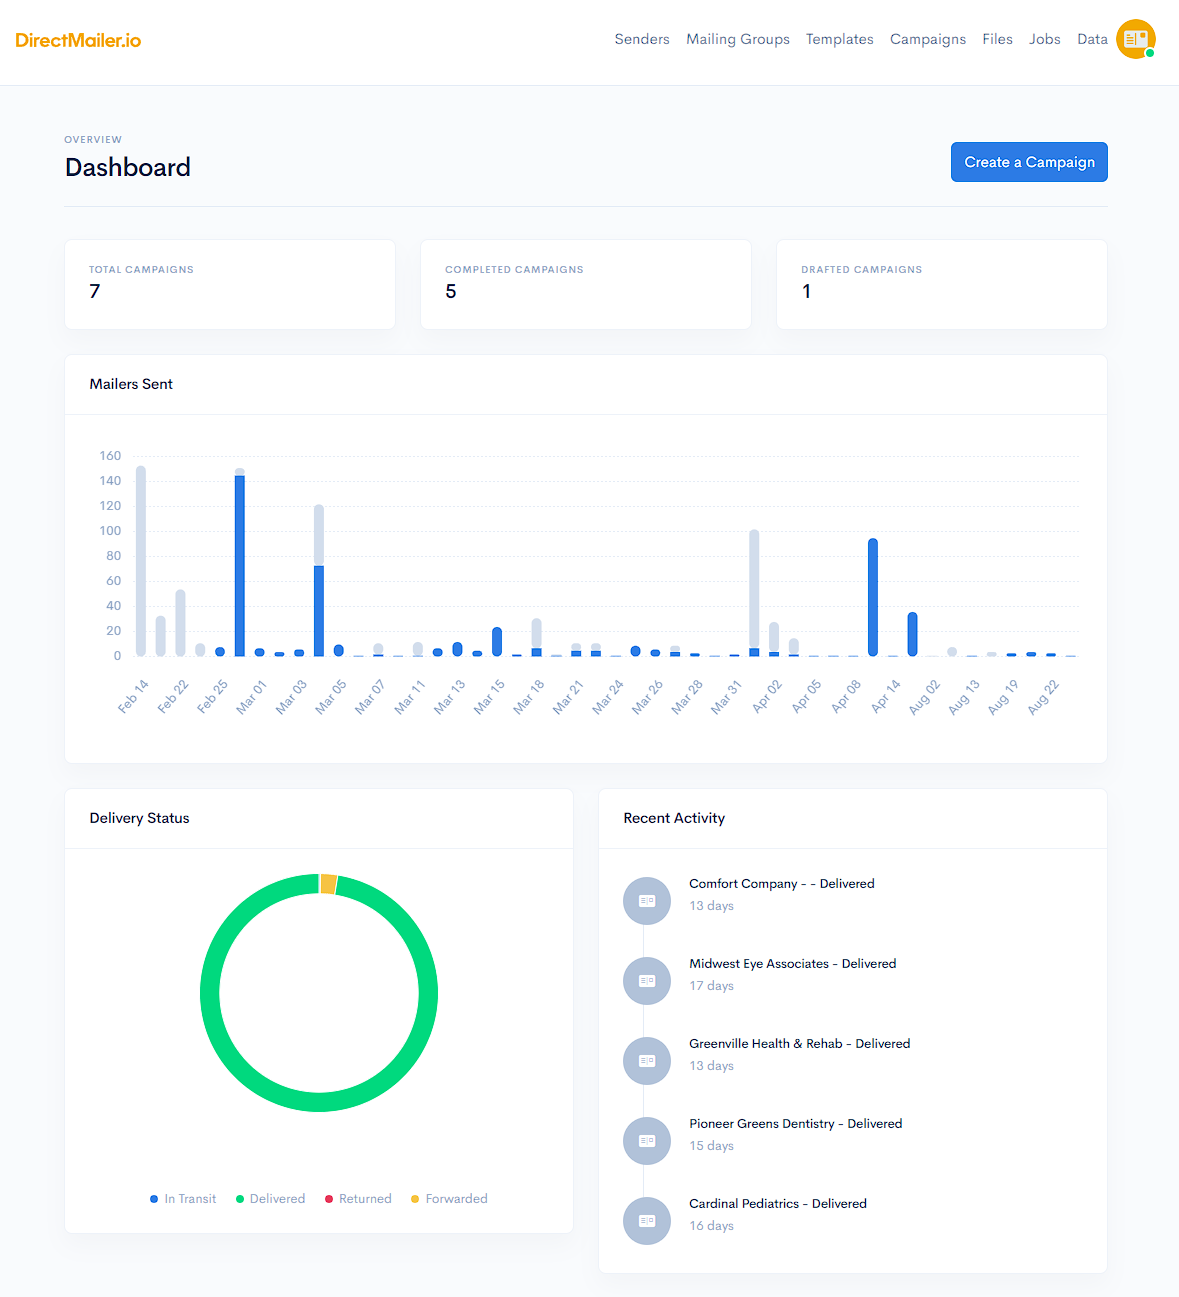
Task: Open the Cardinal Pediatrics activity icon
Action: point(646,1221)
